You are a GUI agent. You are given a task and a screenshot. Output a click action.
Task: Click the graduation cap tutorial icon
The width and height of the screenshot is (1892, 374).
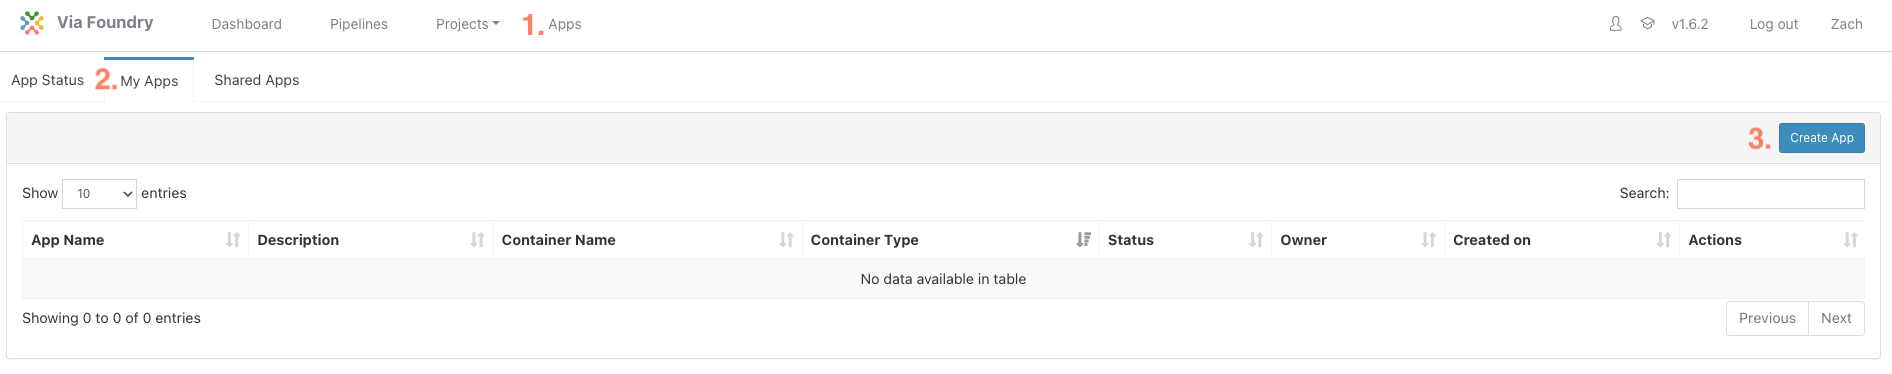[1647, 24]
